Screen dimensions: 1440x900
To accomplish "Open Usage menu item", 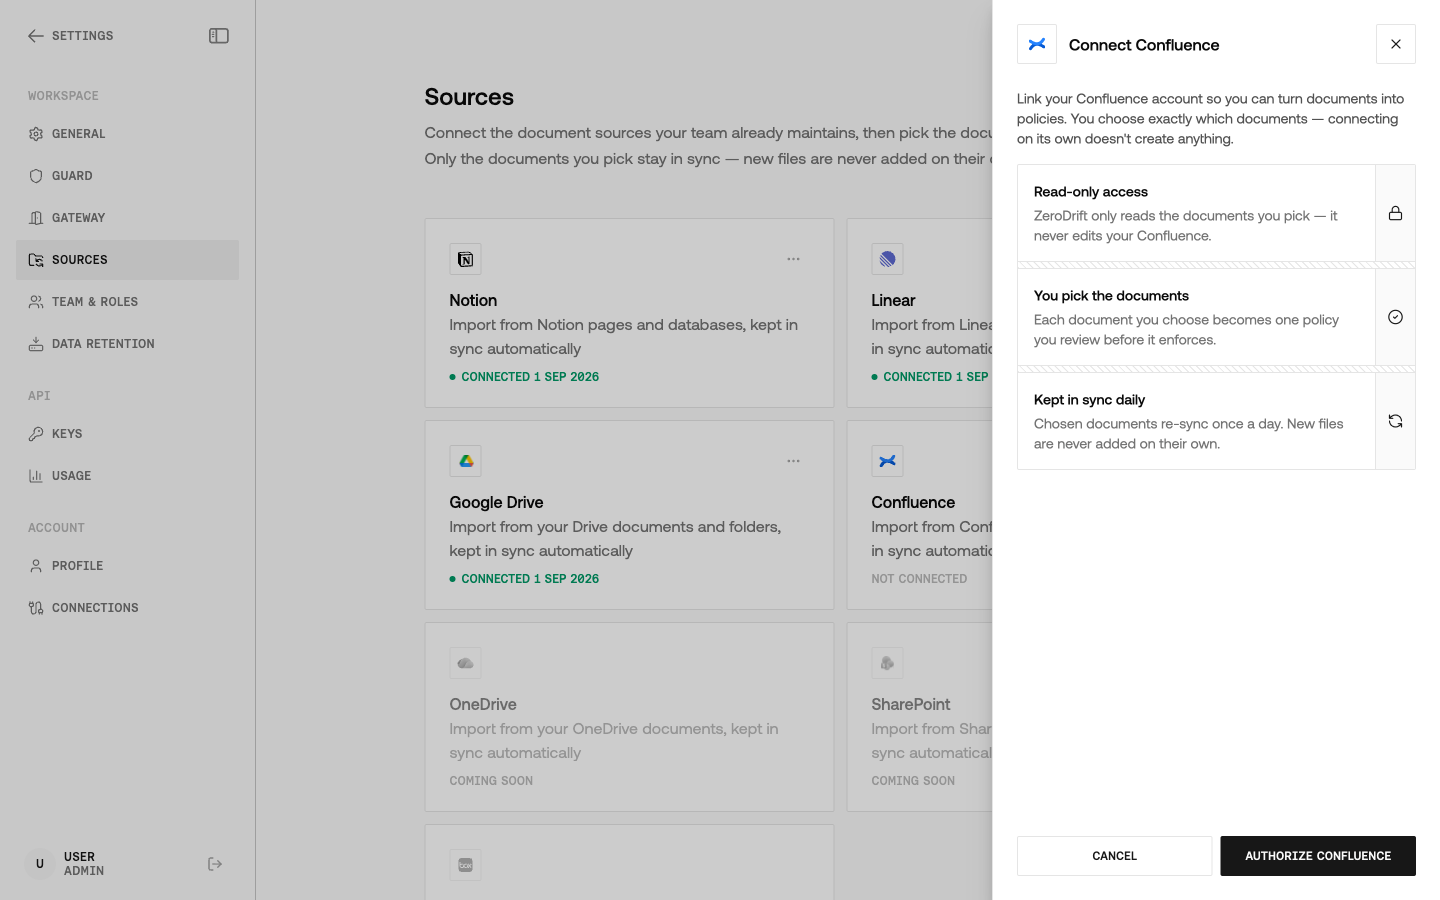I will 127,476.
